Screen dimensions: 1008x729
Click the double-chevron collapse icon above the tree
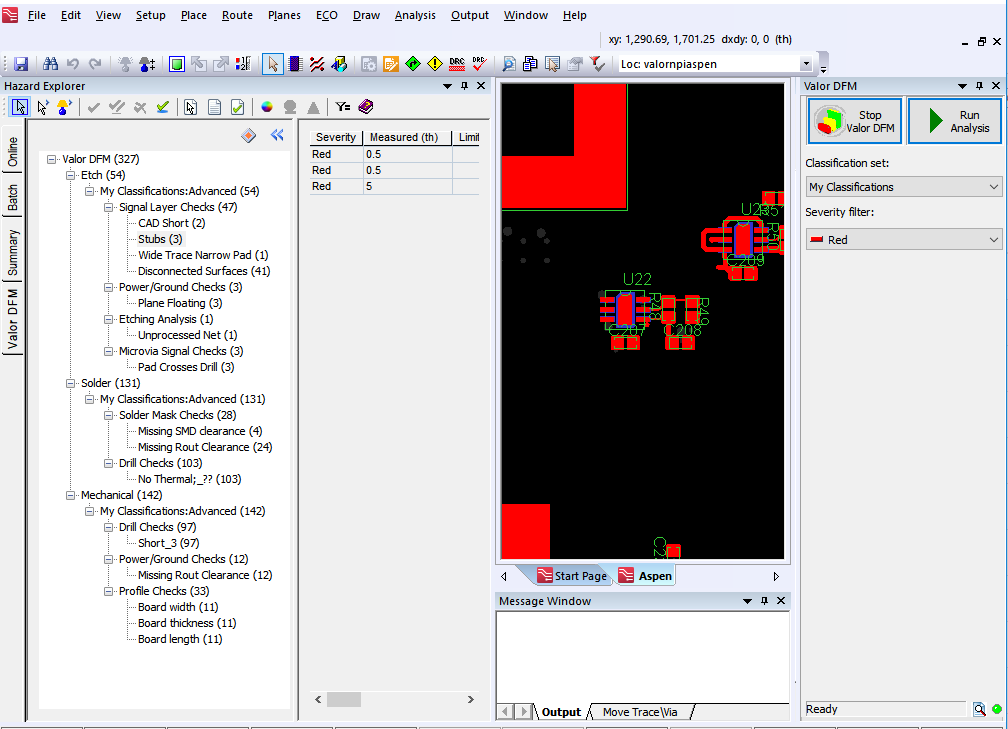[277, 136]
